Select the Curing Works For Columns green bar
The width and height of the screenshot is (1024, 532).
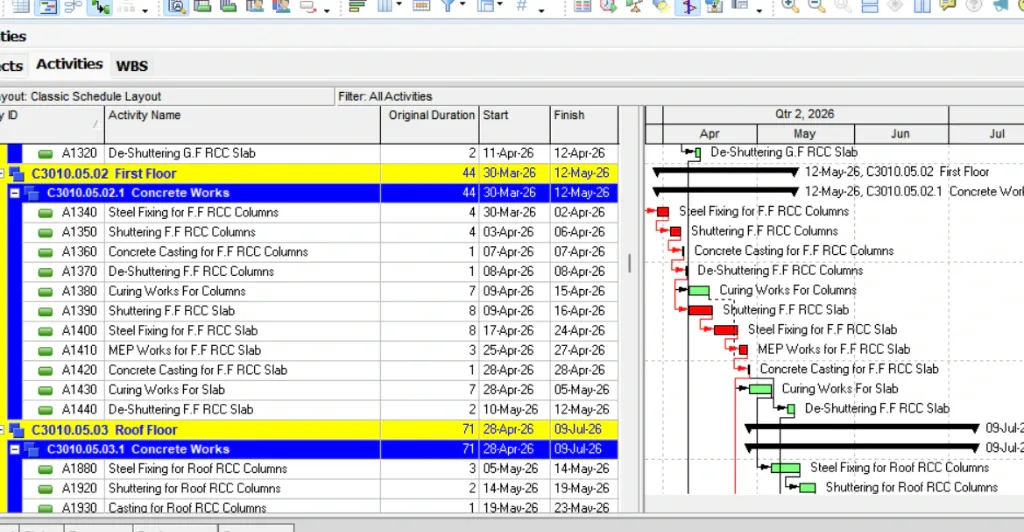pos(699,290)
